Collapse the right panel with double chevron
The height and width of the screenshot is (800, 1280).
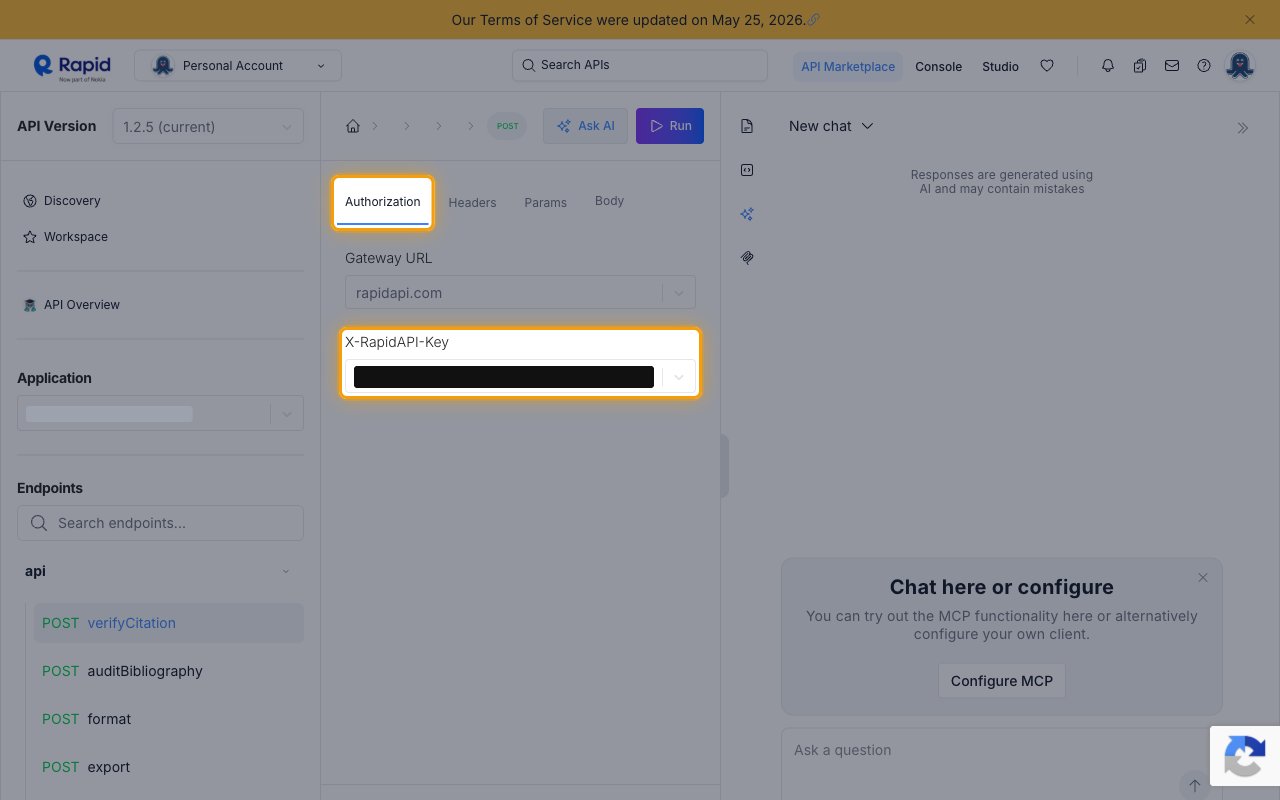[x=1242, y=128]
